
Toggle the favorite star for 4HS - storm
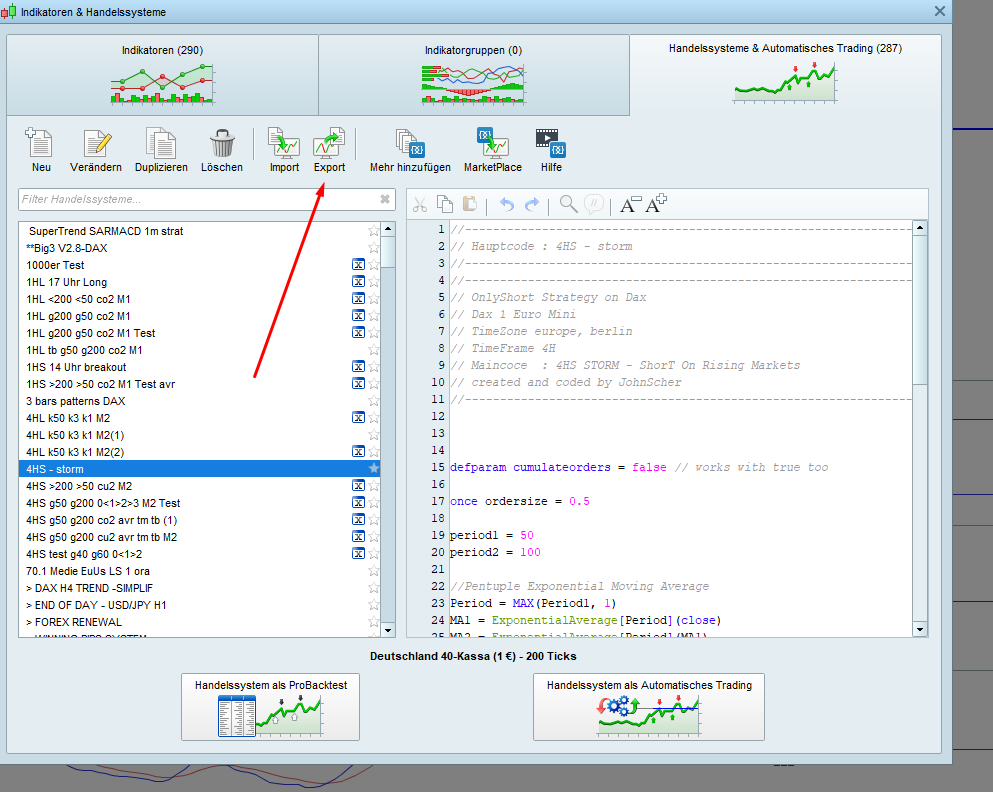(374, 469)
